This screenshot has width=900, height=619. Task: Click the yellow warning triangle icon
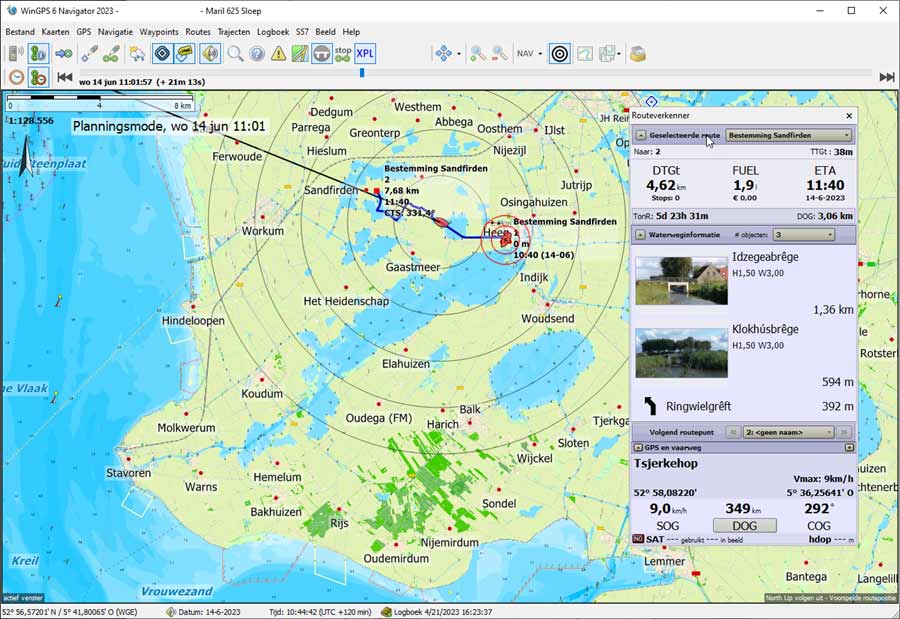278,54
